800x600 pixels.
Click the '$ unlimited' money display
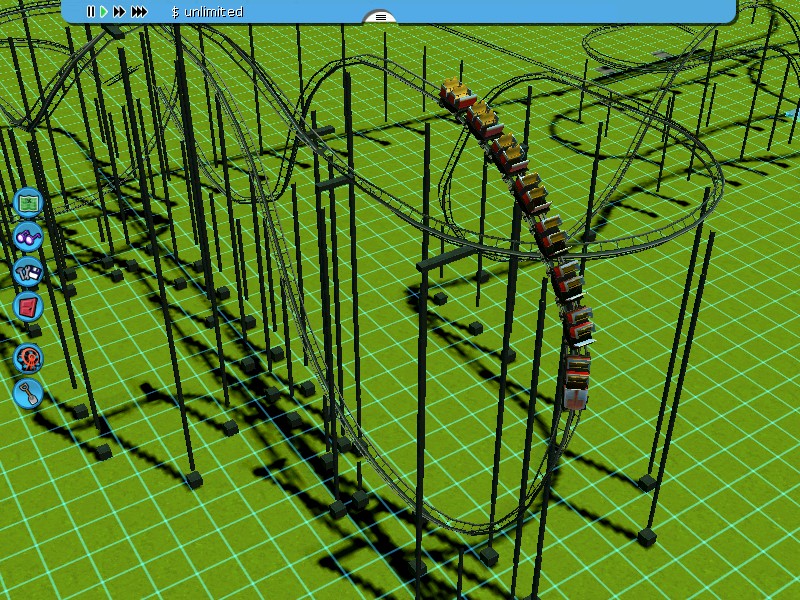pos(207,12)
